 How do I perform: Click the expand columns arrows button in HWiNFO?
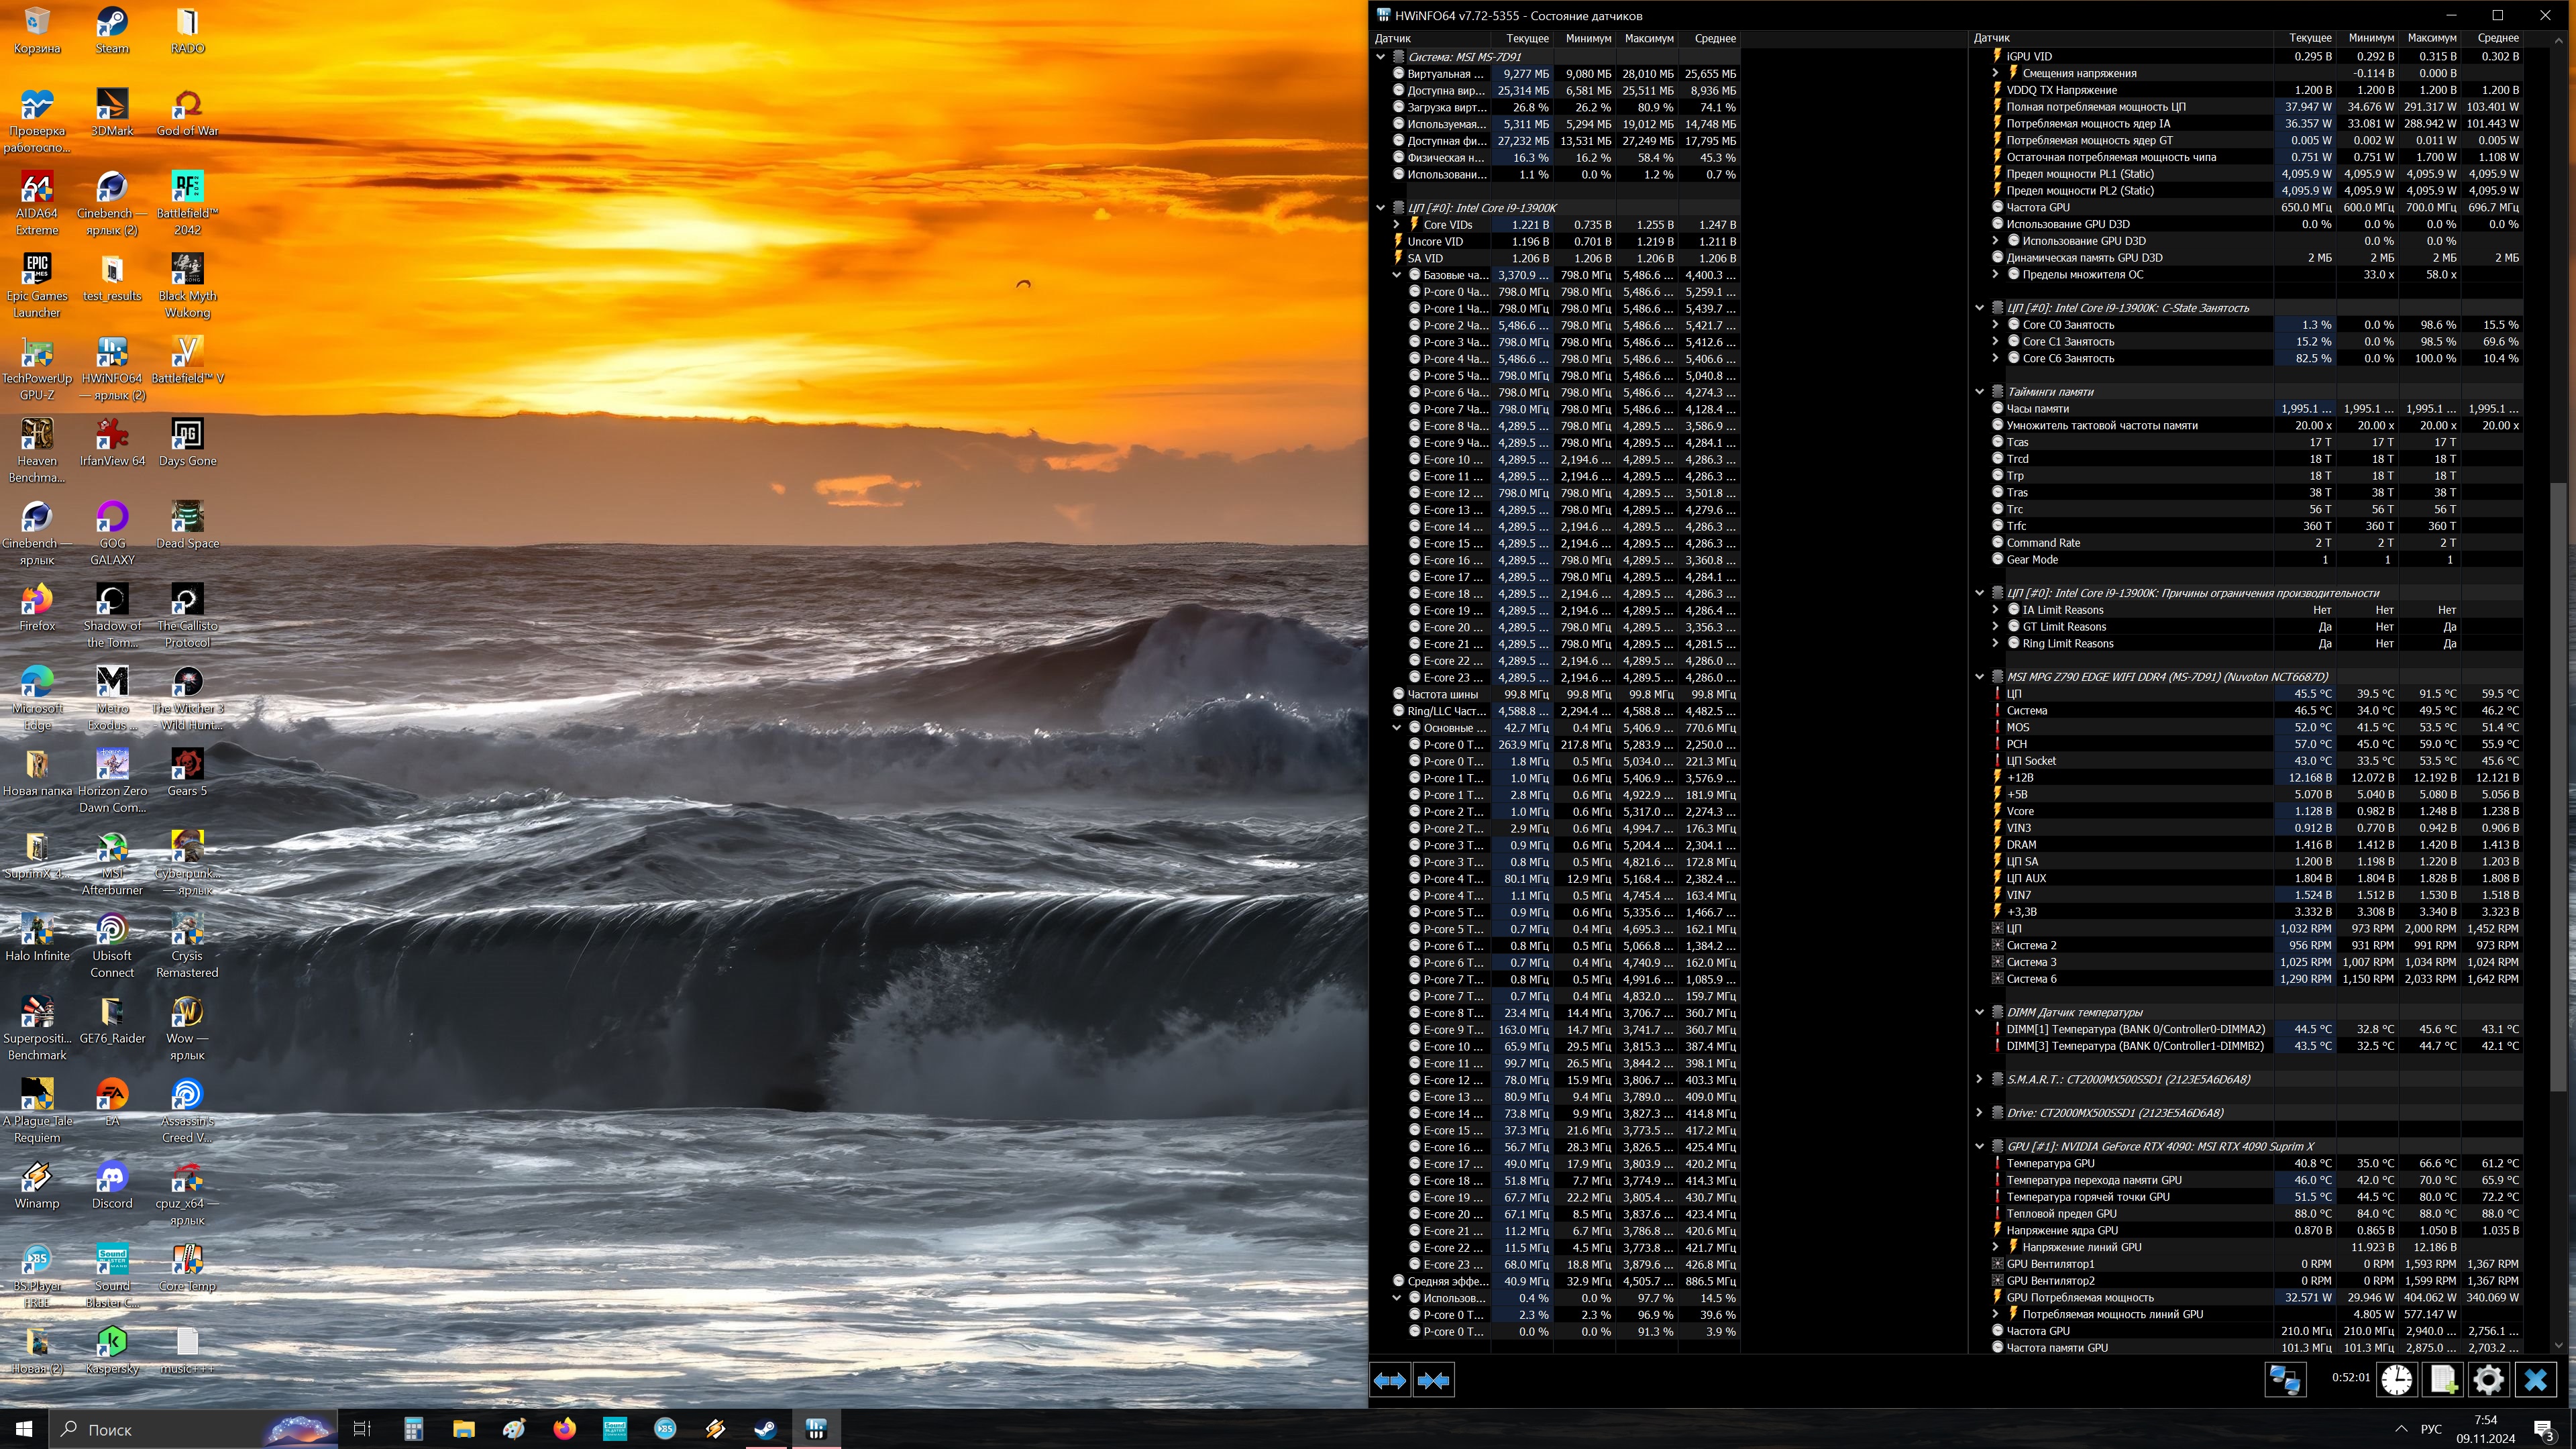[x=1389, y=1380]
